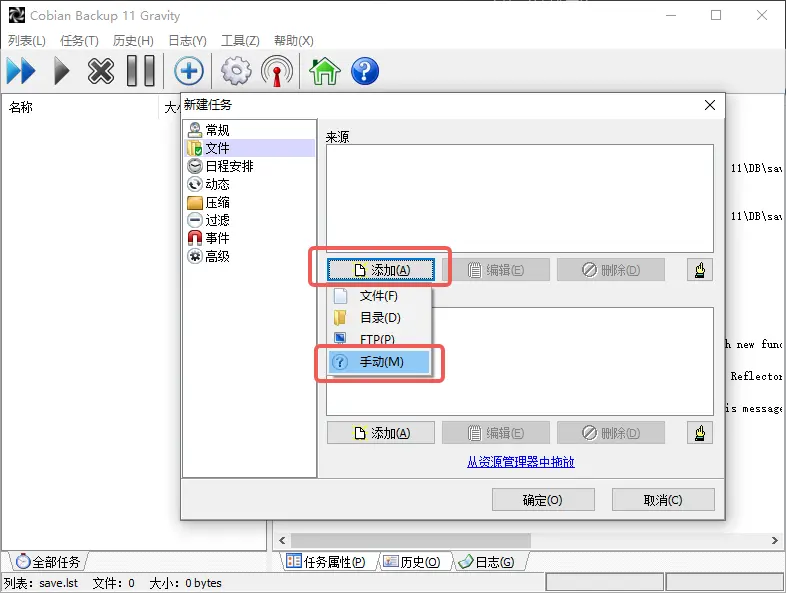
Task: Open the 工具(Z) menu
Action: [241, 41]
